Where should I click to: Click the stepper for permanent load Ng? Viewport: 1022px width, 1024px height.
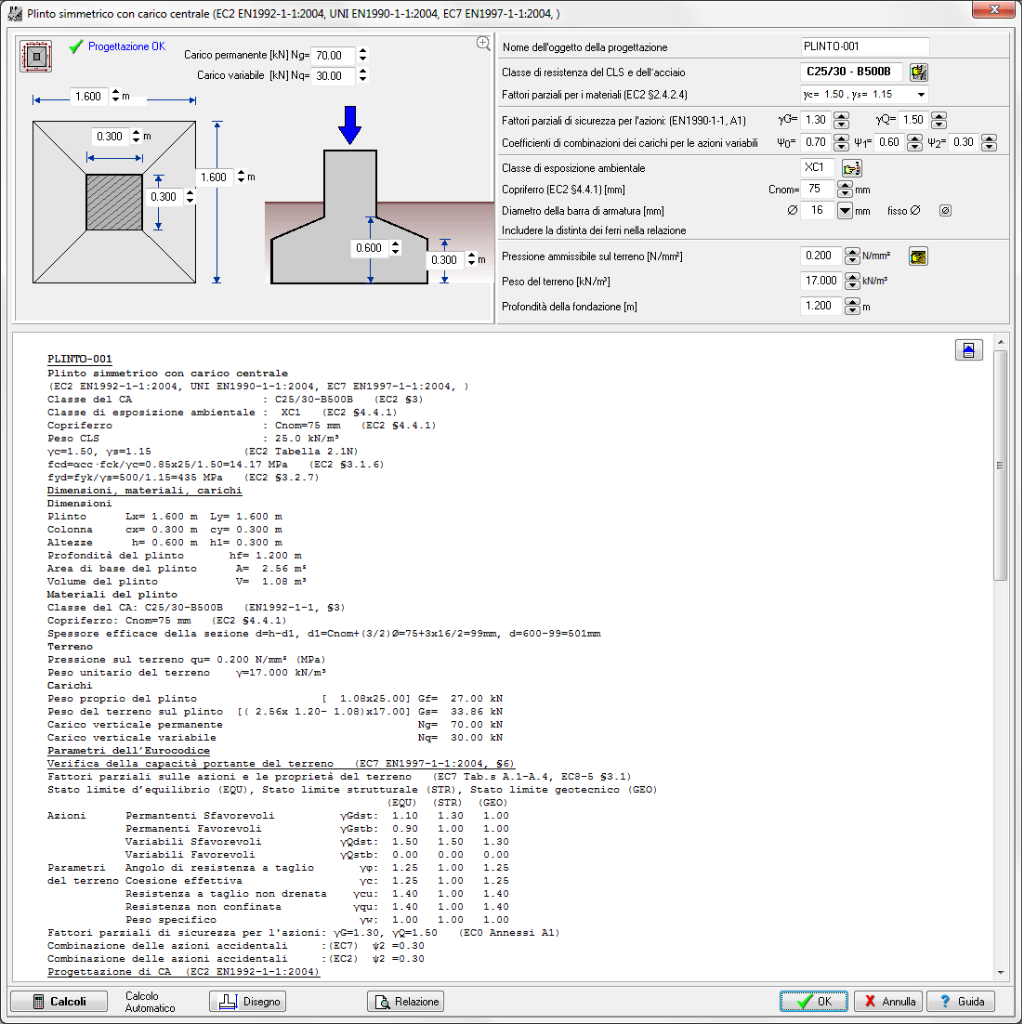[x=363, y=56]
